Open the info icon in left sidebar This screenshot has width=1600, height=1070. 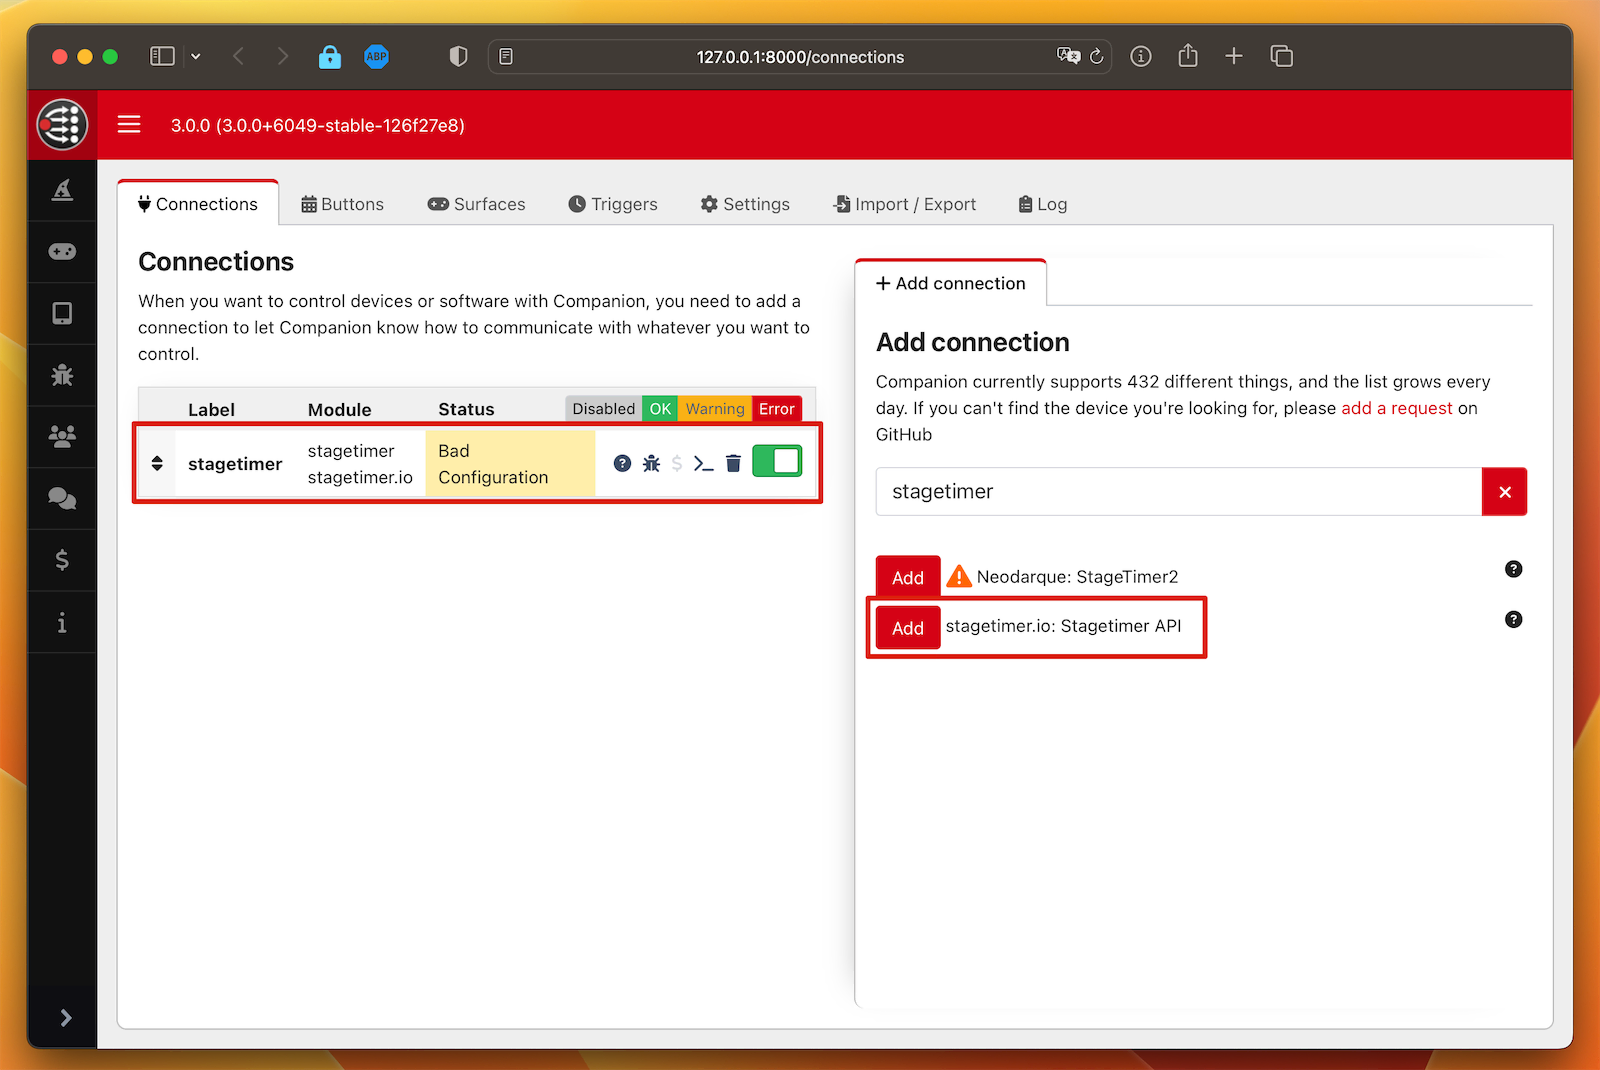click(62, 623)
